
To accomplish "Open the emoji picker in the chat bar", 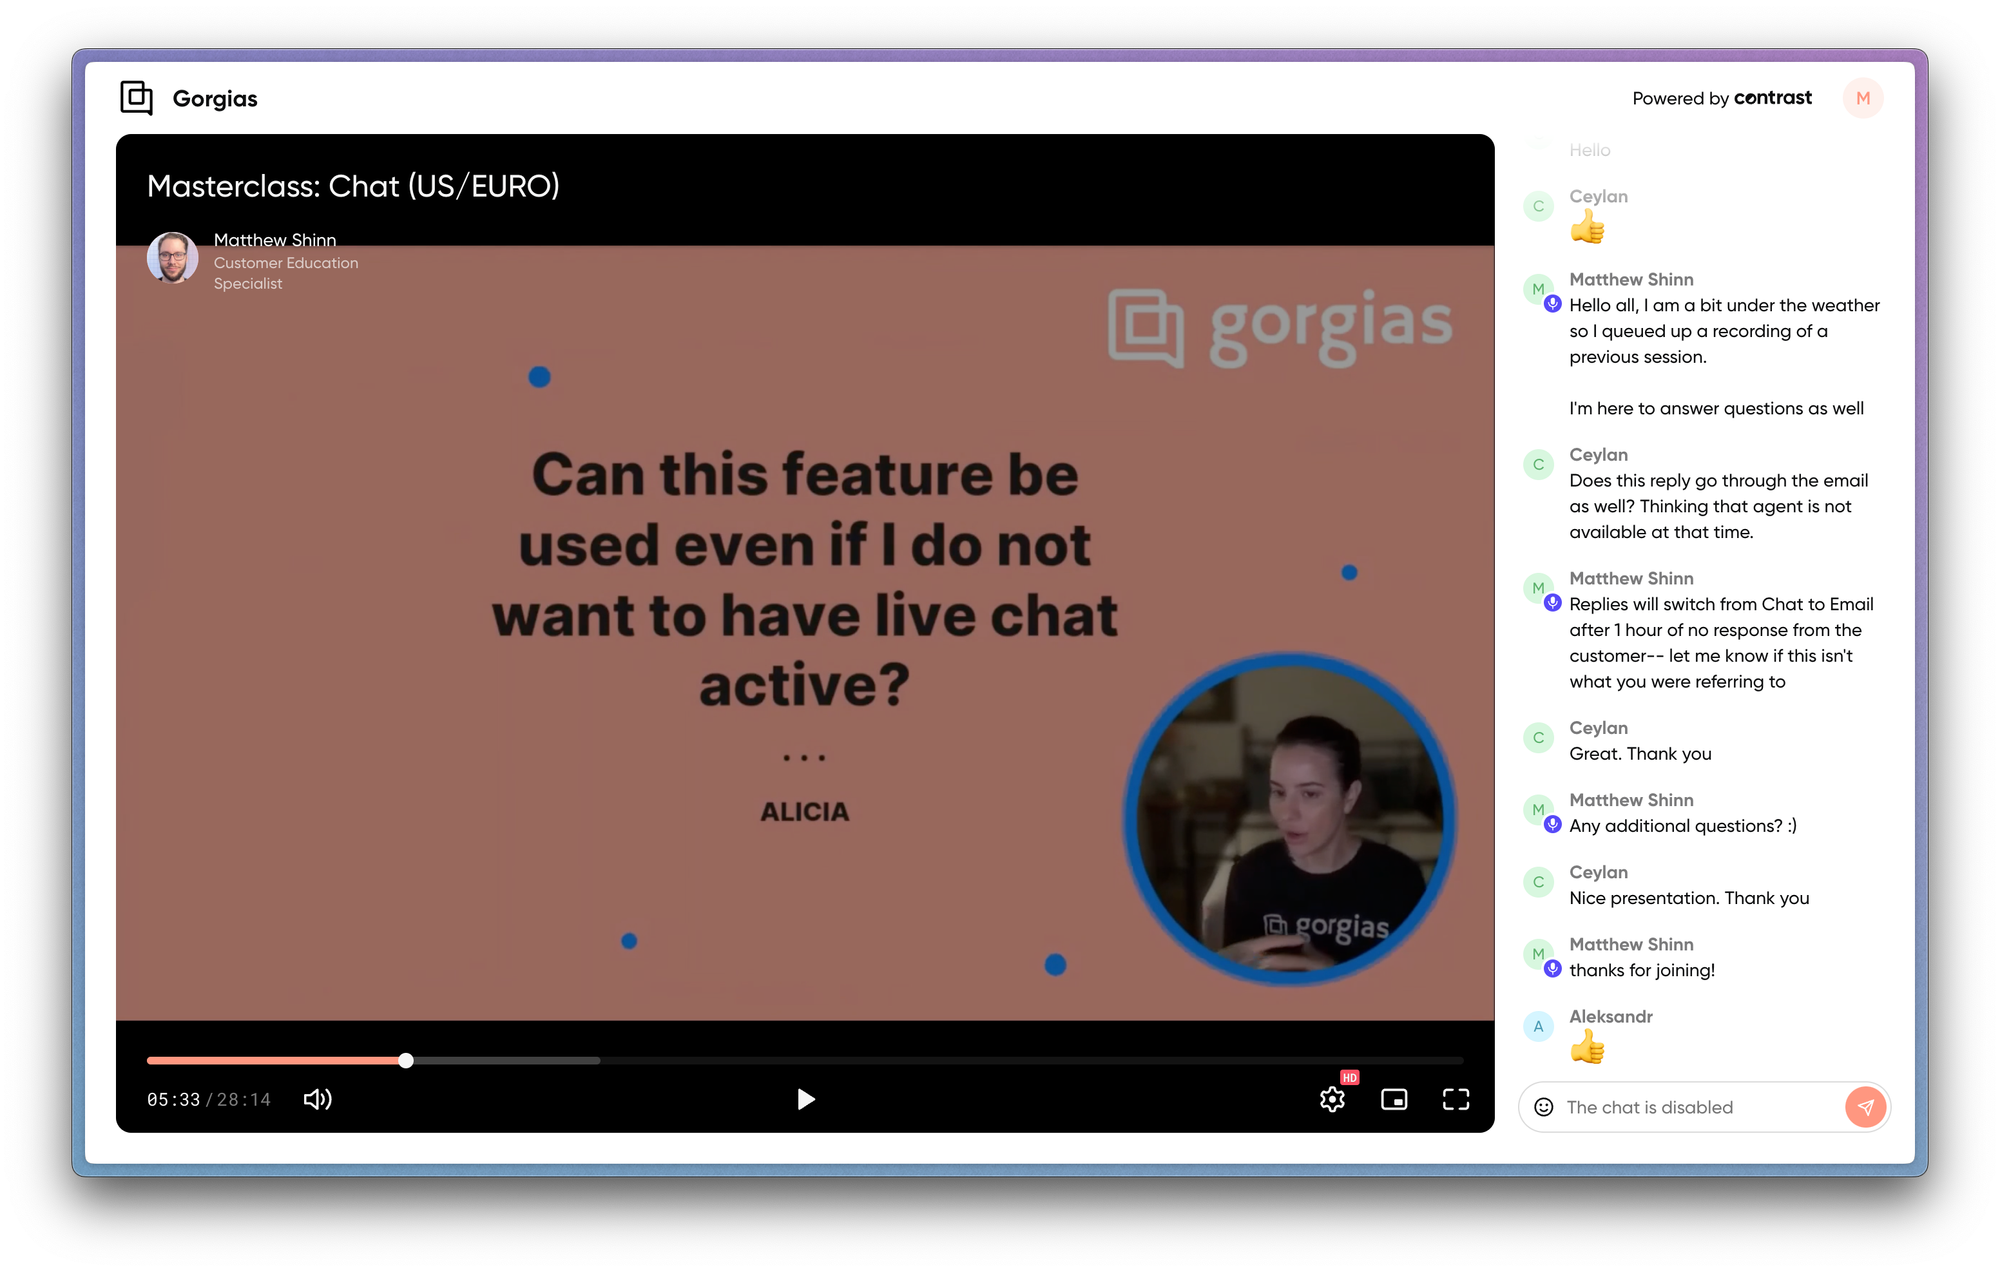I will pos(1545,1107).
